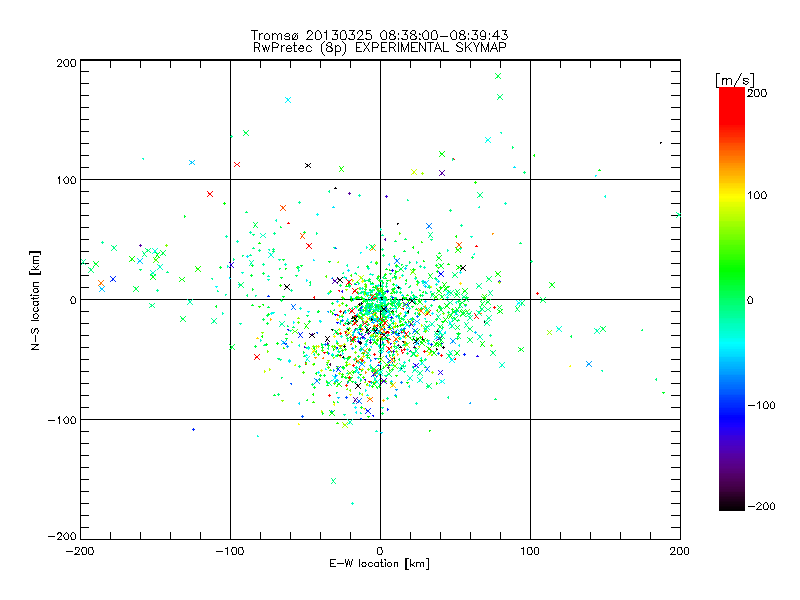Image resolution: width=800 pixels, height=600 pixels.
Task: Click the y-axis tick label '0'
Action: (73, 300)
